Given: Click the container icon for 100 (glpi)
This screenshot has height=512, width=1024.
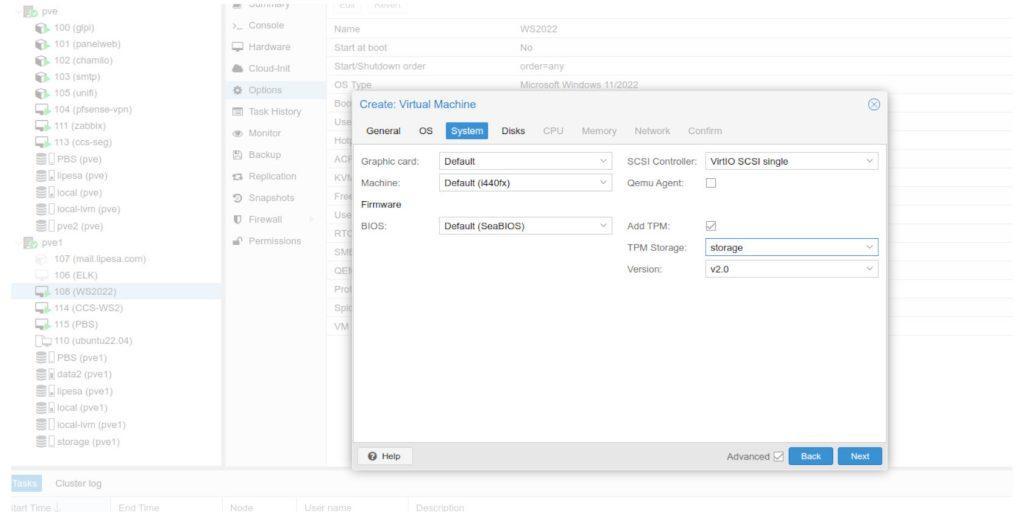Looking at the screenshot, I should (x=42, y=28).
